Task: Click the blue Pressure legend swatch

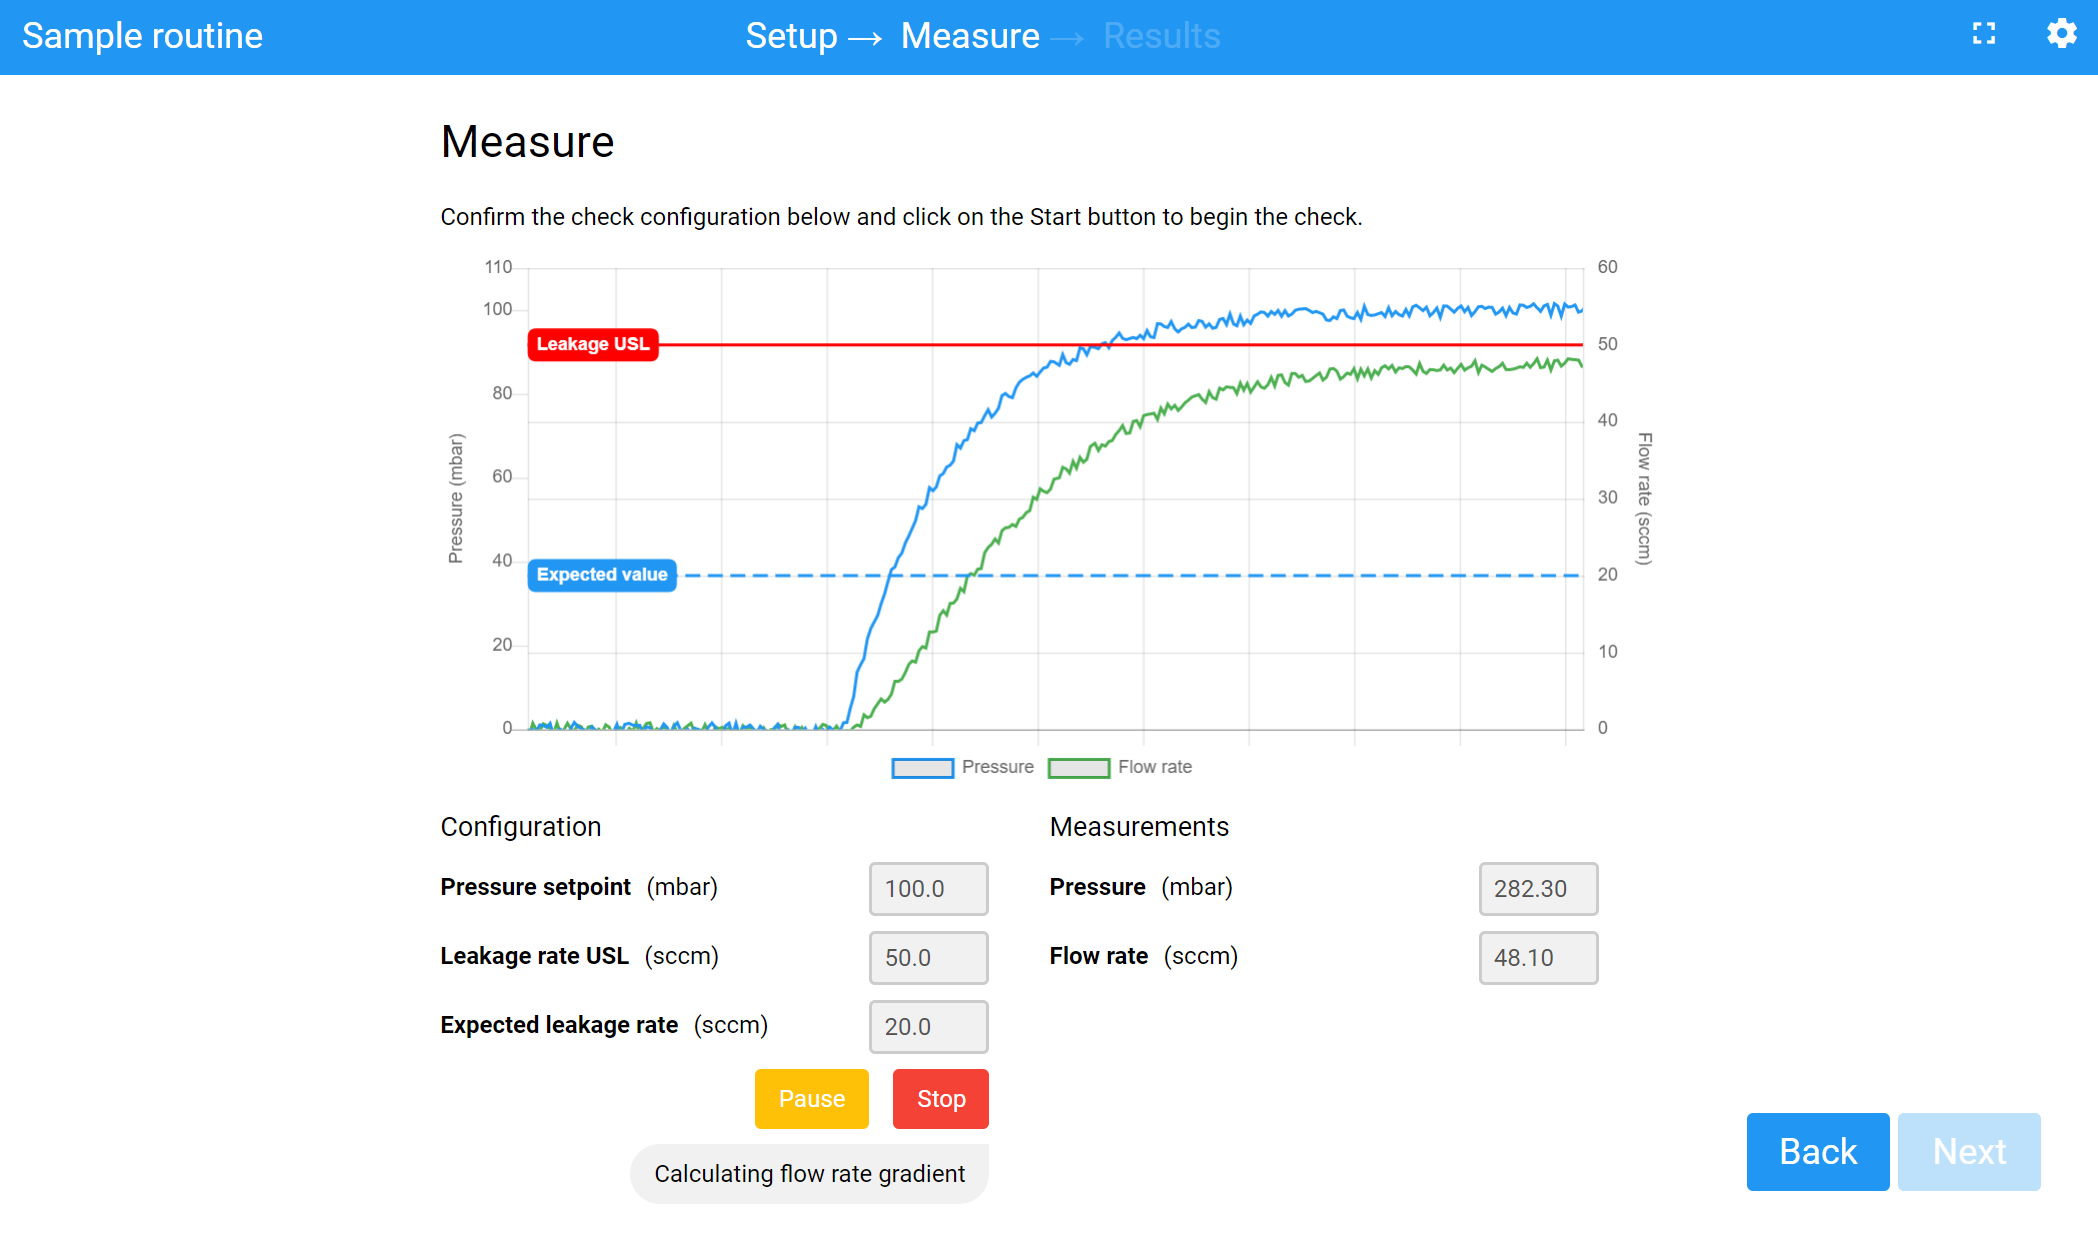Action: click(x=922, y=768)
